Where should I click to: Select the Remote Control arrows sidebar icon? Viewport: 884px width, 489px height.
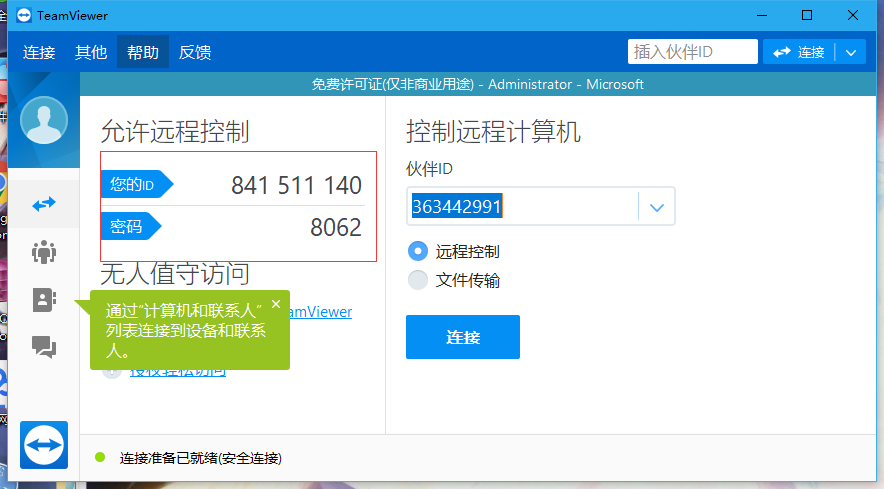click(44, 204)
